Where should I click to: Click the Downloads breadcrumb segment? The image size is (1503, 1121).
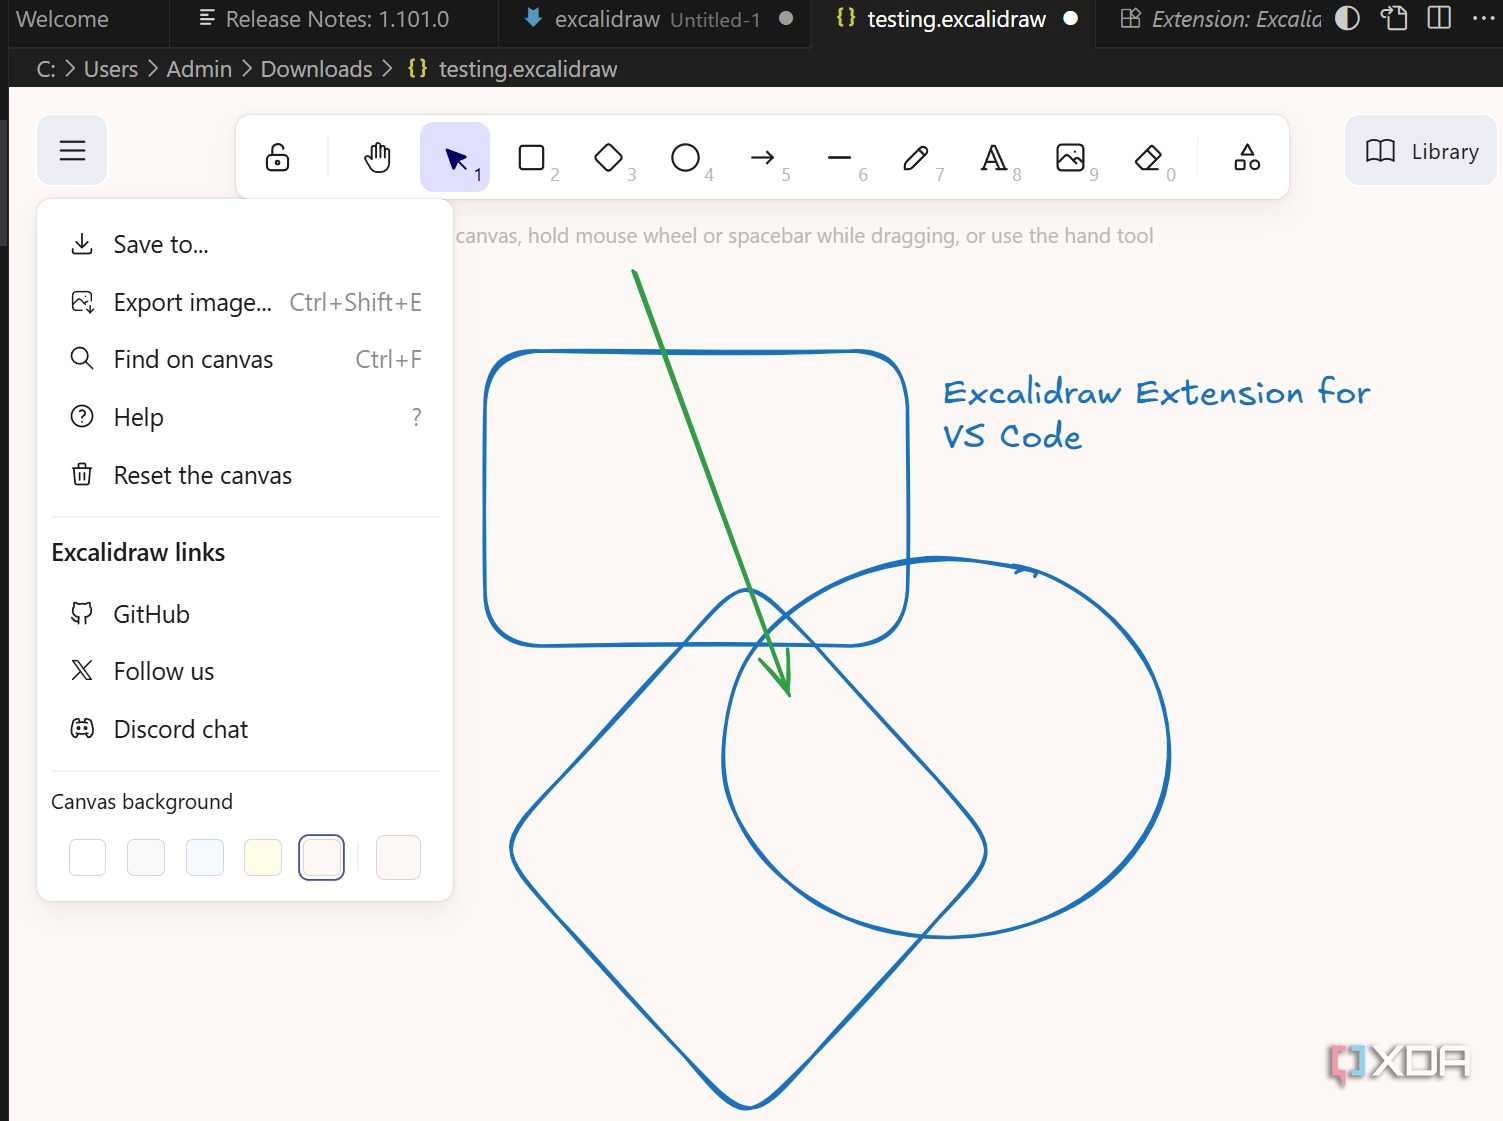click(x=316, y=69)
